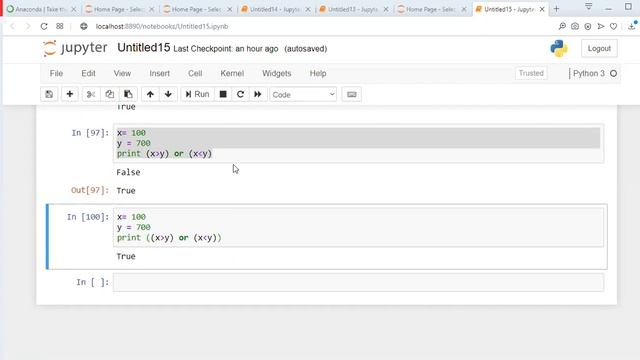Open the Widgets menu
Viewport: 640px width, 360px height.
pos(276,73)
